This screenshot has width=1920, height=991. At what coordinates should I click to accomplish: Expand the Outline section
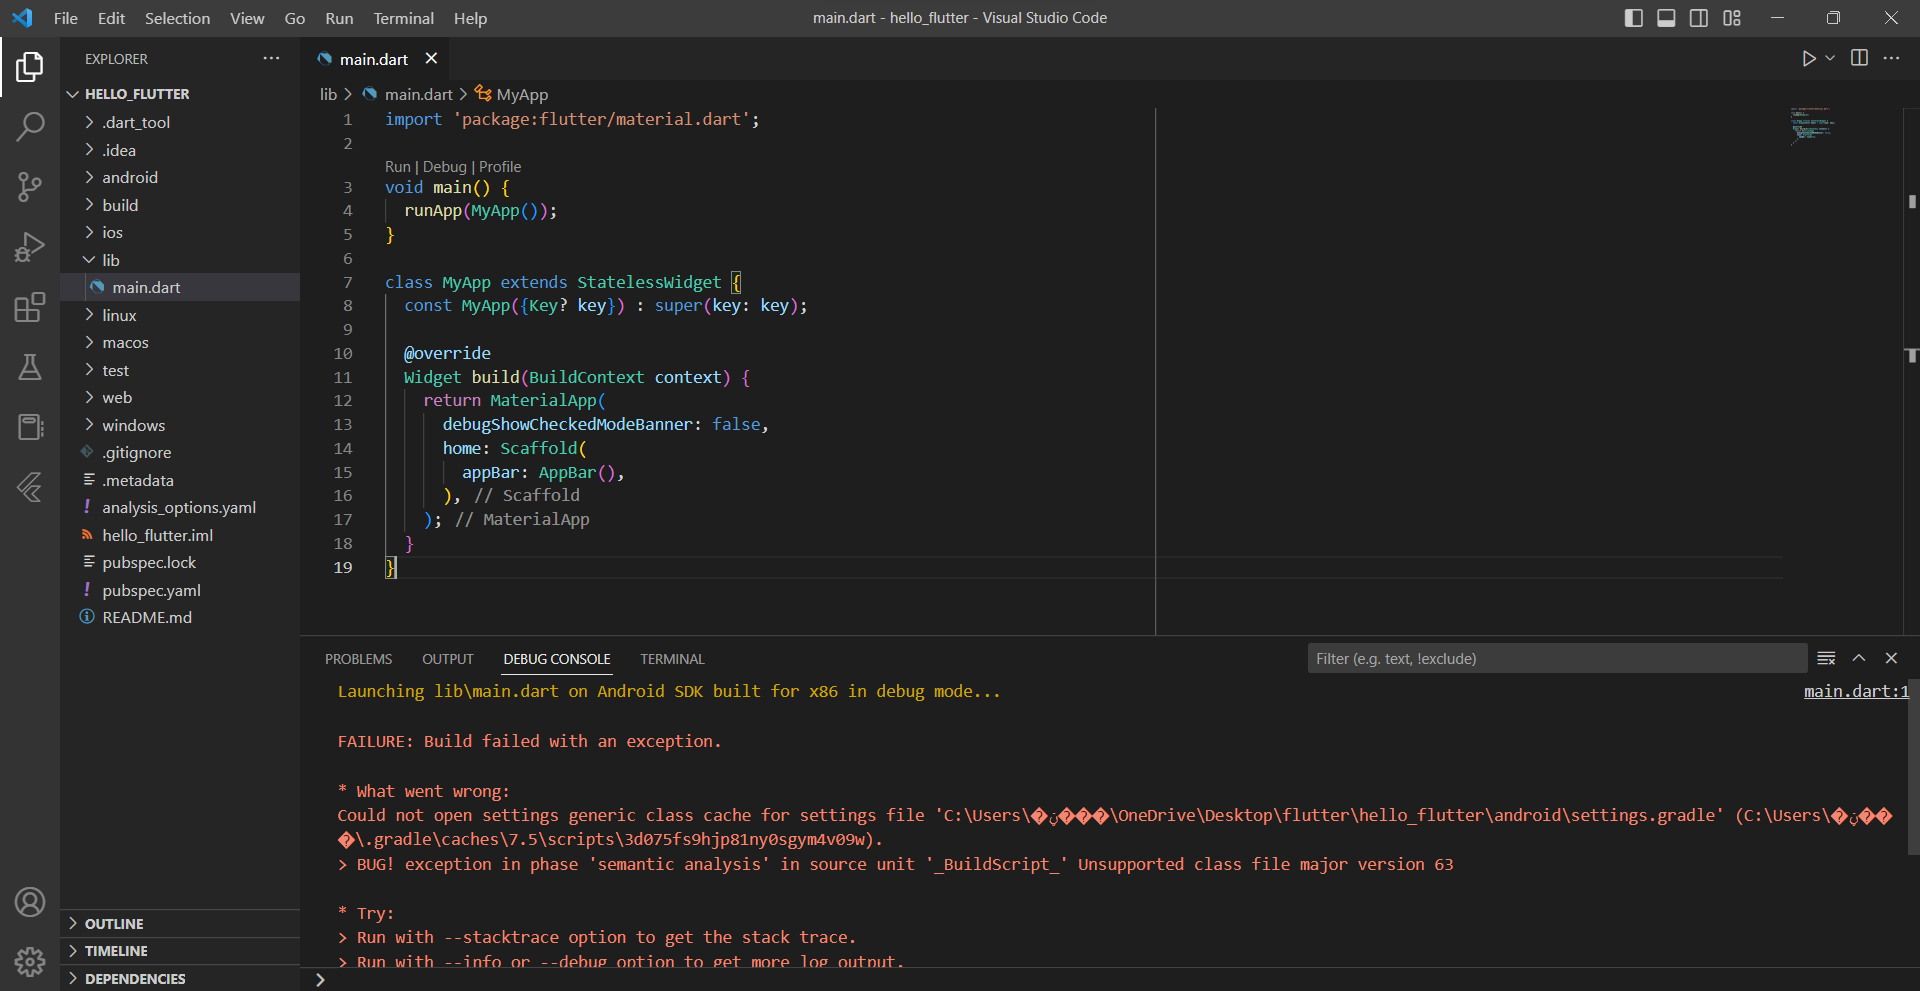coord(180,924)
